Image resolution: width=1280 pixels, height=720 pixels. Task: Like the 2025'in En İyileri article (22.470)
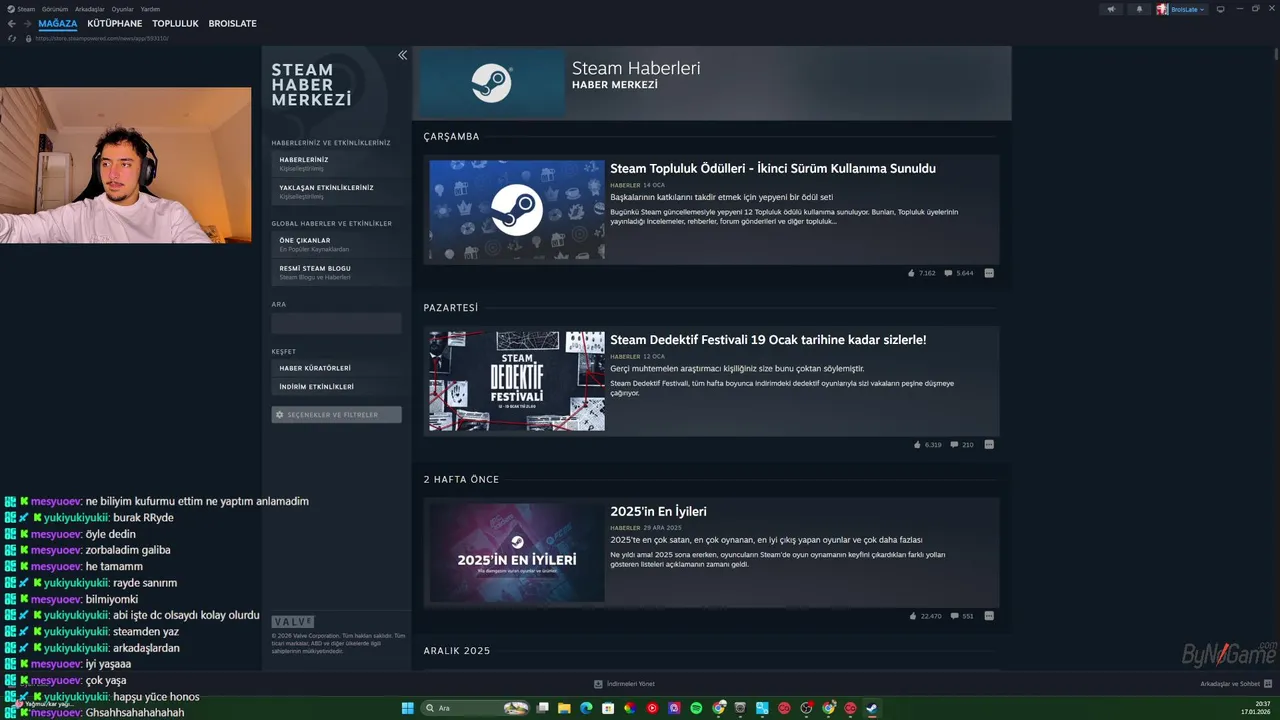[x=925, y=616]
